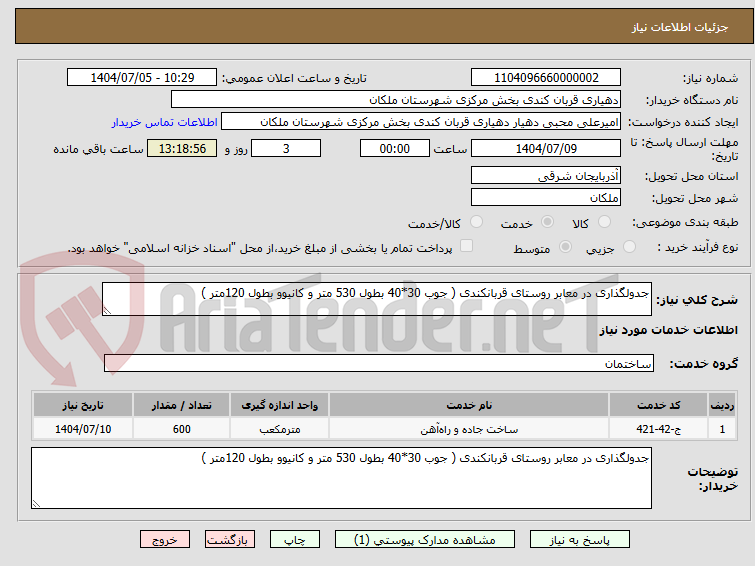Image resolution: width=755 pixels, height=566 pixels.
Task: Click the resize handle of شرح کلی نیاز box
Action: click(107, 311)
